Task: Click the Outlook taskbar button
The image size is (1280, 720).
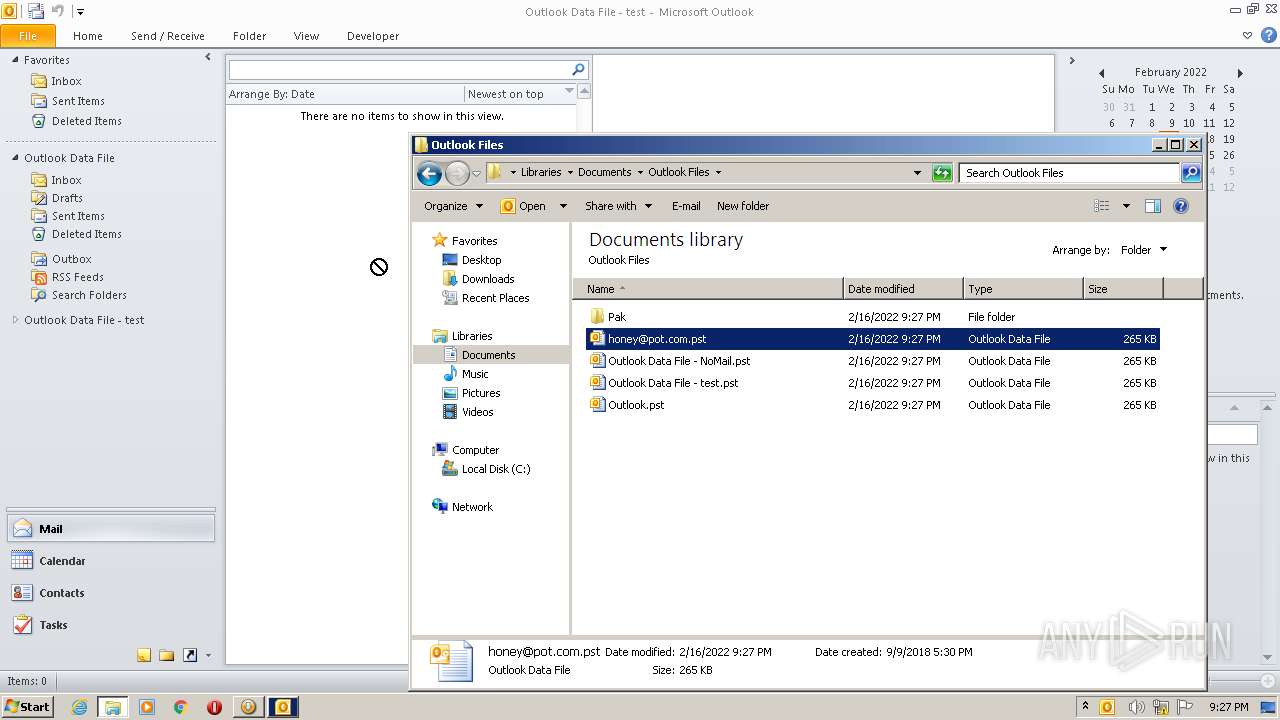Action: [x=283, y=707]
